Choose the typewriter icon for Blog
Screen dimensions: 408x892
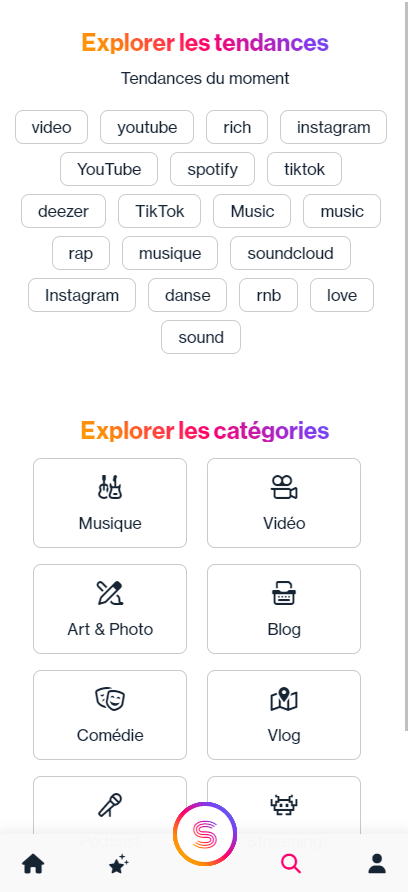pos(284,593)
